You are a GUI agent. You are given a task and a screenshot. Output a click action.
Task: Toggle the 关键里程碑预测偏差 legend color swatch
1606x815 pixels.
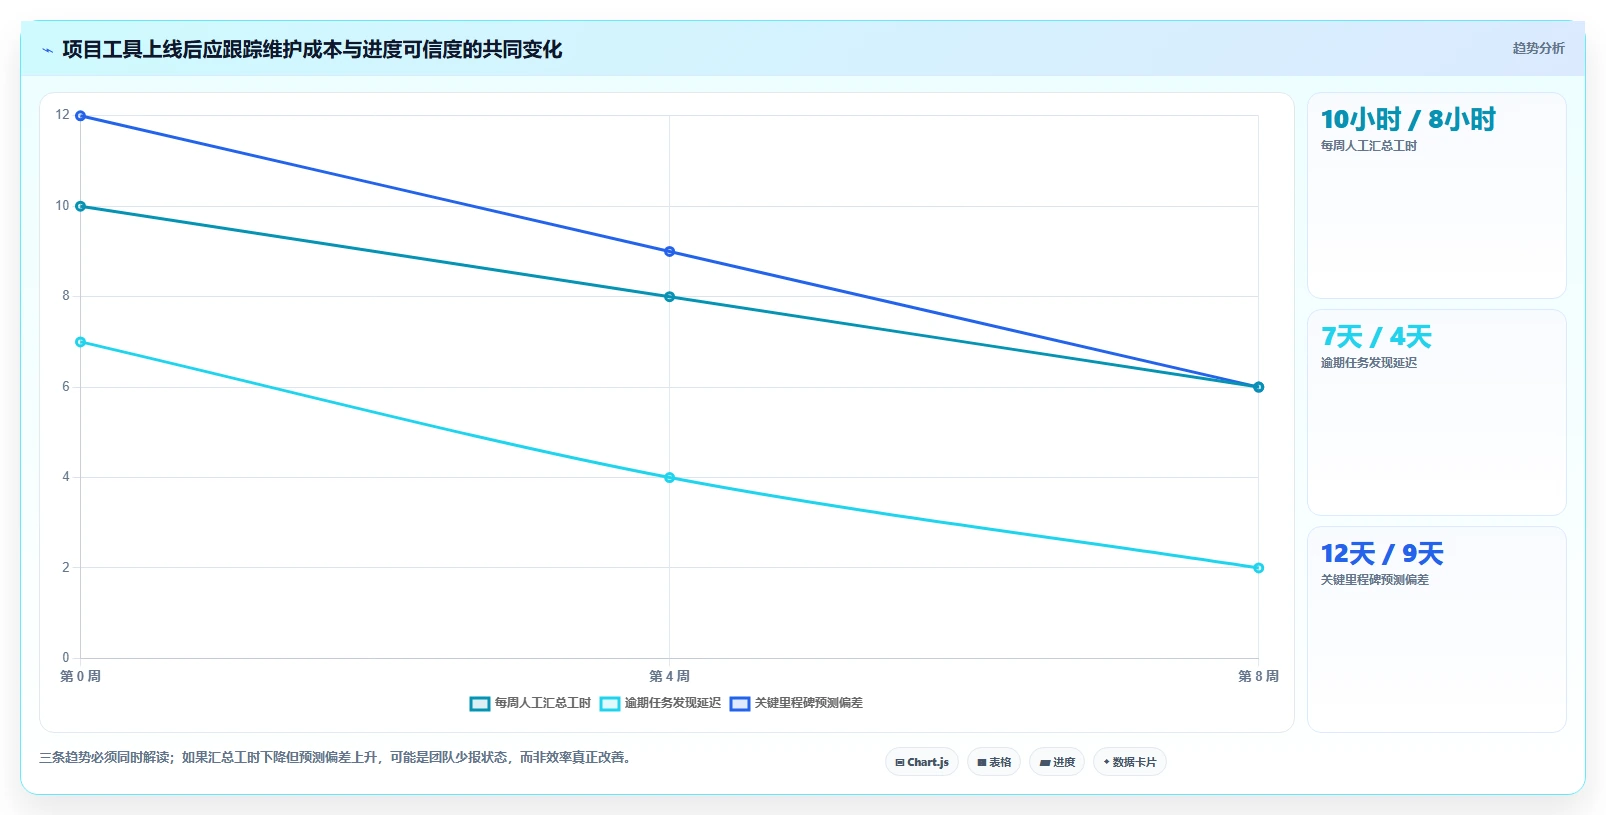pos(740,703)
